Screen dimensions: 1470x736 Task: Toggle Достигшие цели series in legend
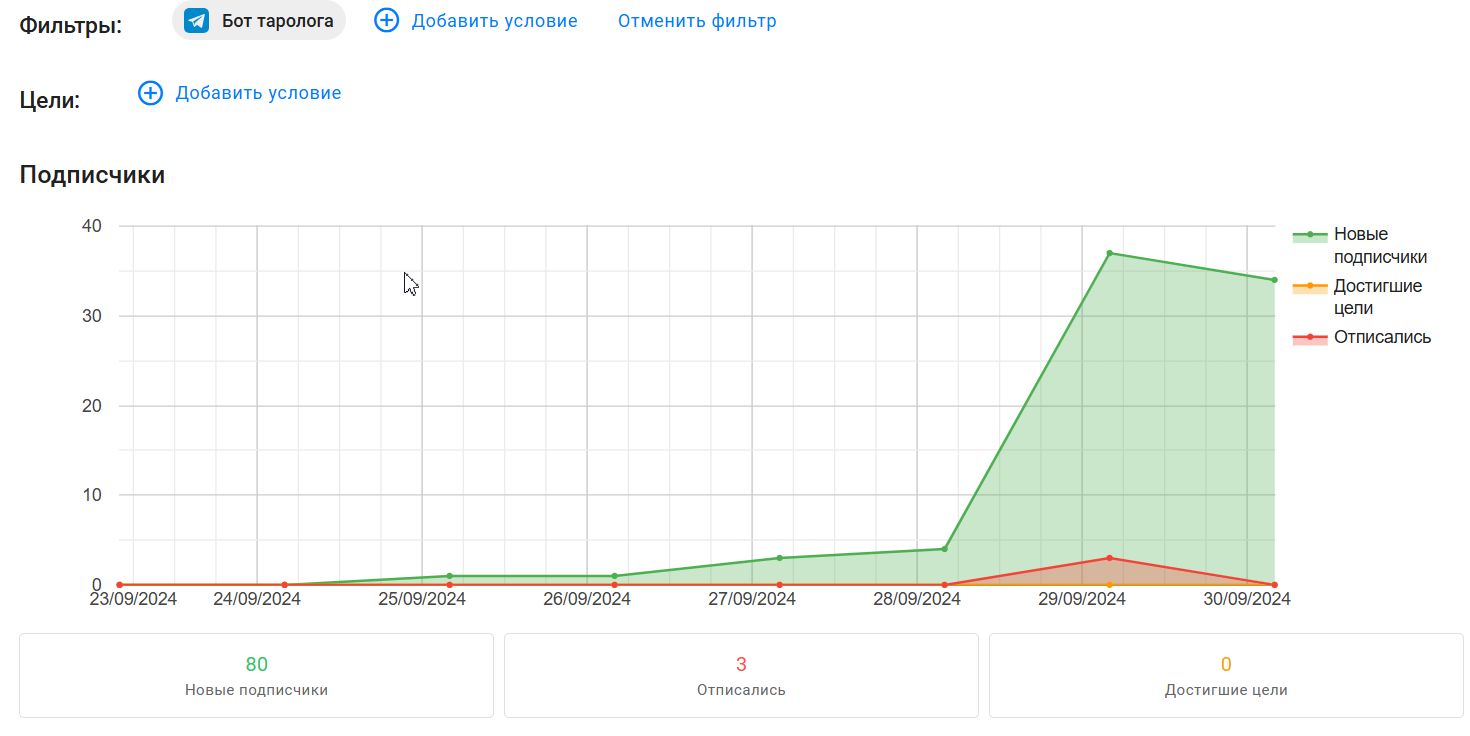coord(1377,297)
